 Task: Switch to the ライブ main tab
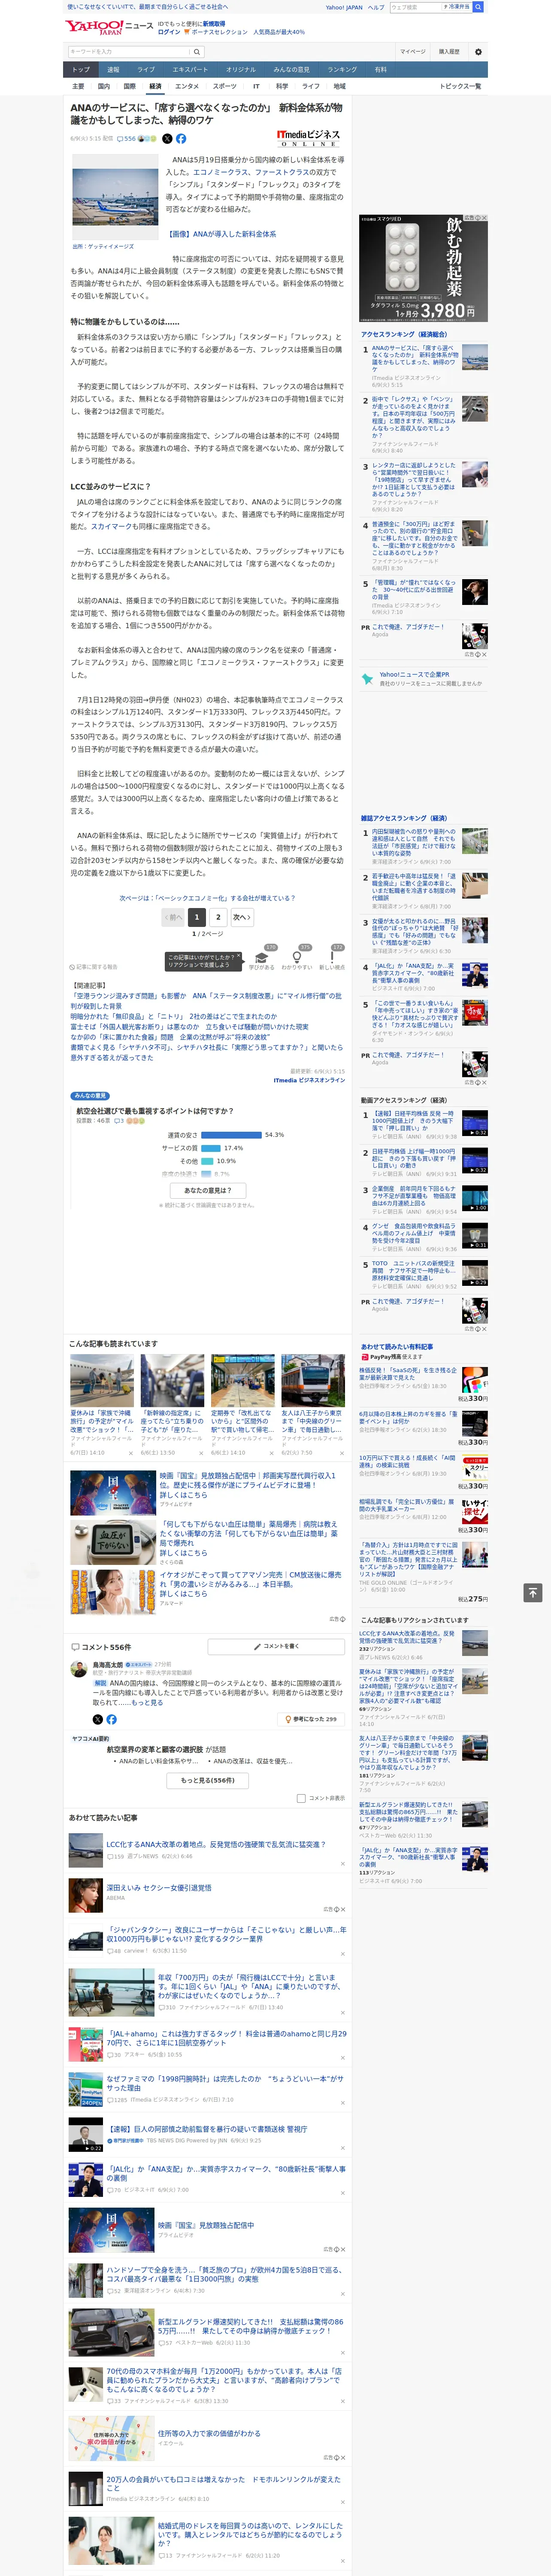pos(146,70)
